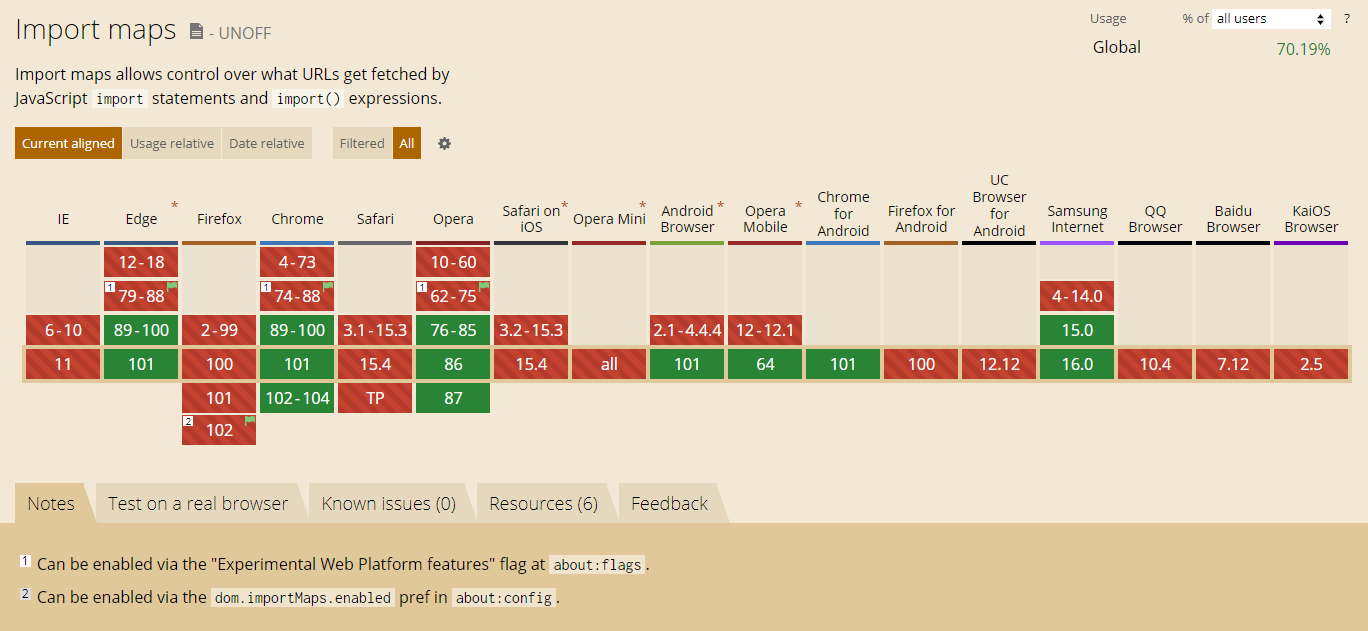This screenshot has height=631, width=1368.
Task: Toggle the All browsers option
Action: click(407, 143)
